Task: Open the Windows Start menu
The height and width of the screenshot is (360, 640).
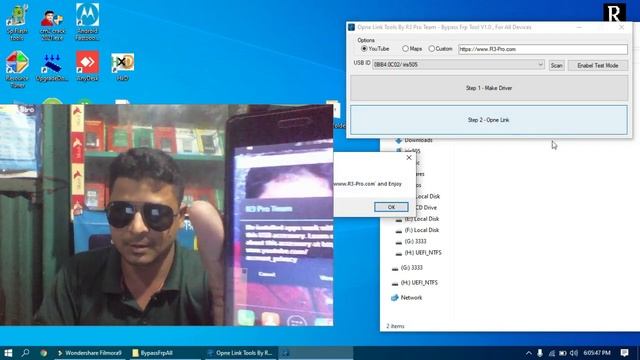Action: 8,353
